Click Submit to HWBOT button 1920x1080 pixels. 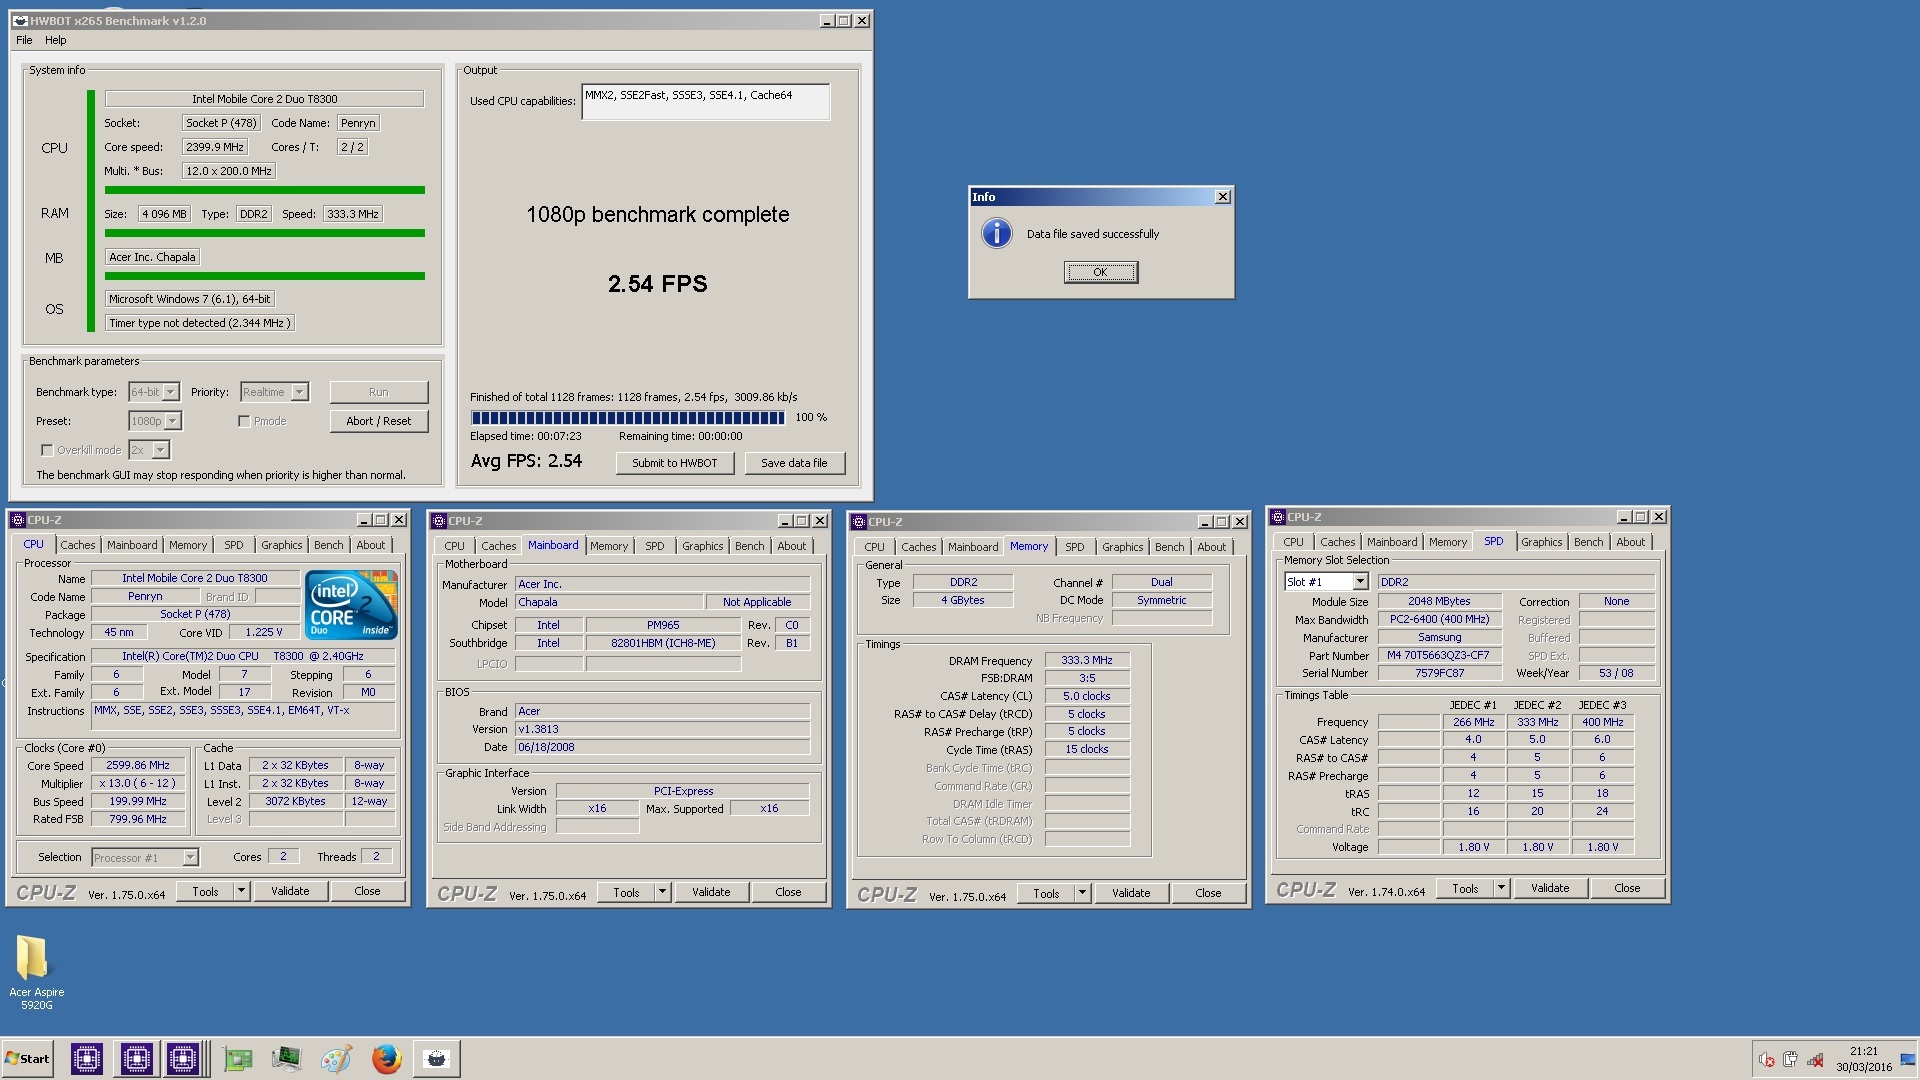[674, 463]
